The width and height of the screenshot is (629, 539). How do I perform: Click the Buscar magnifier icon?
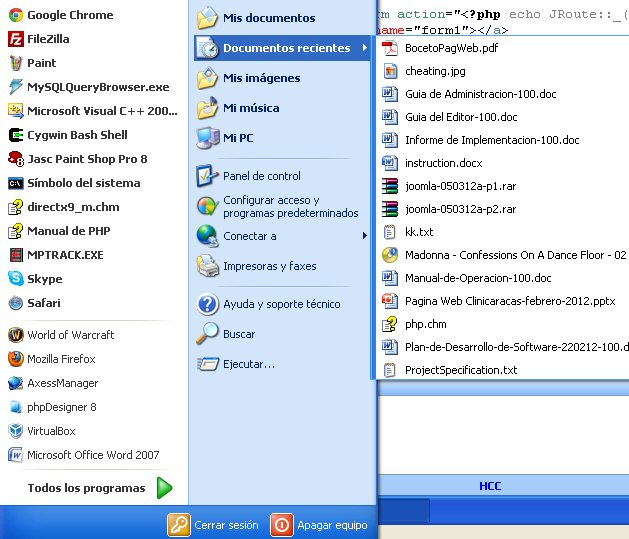coord(207,334)
